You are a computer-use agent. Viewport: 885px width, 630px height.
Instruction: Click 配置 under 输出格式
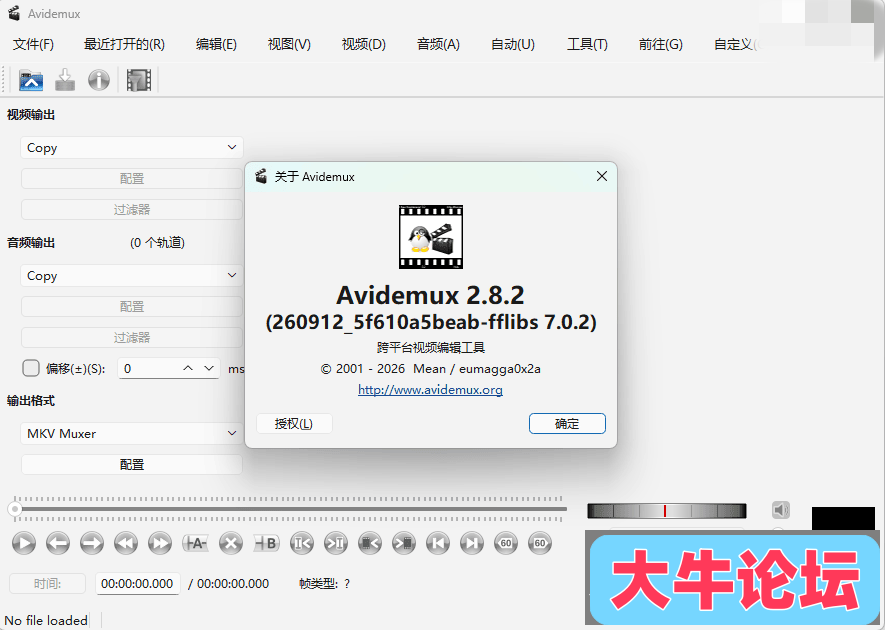click(132, 465)
